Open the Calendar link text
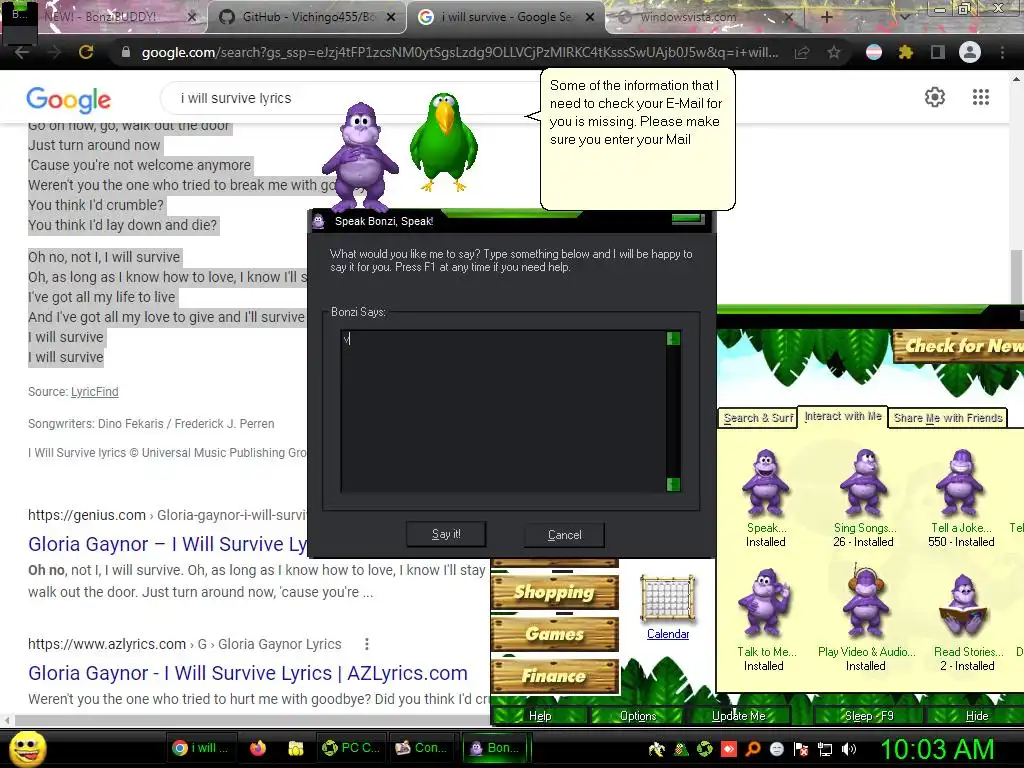 point(668,633)
